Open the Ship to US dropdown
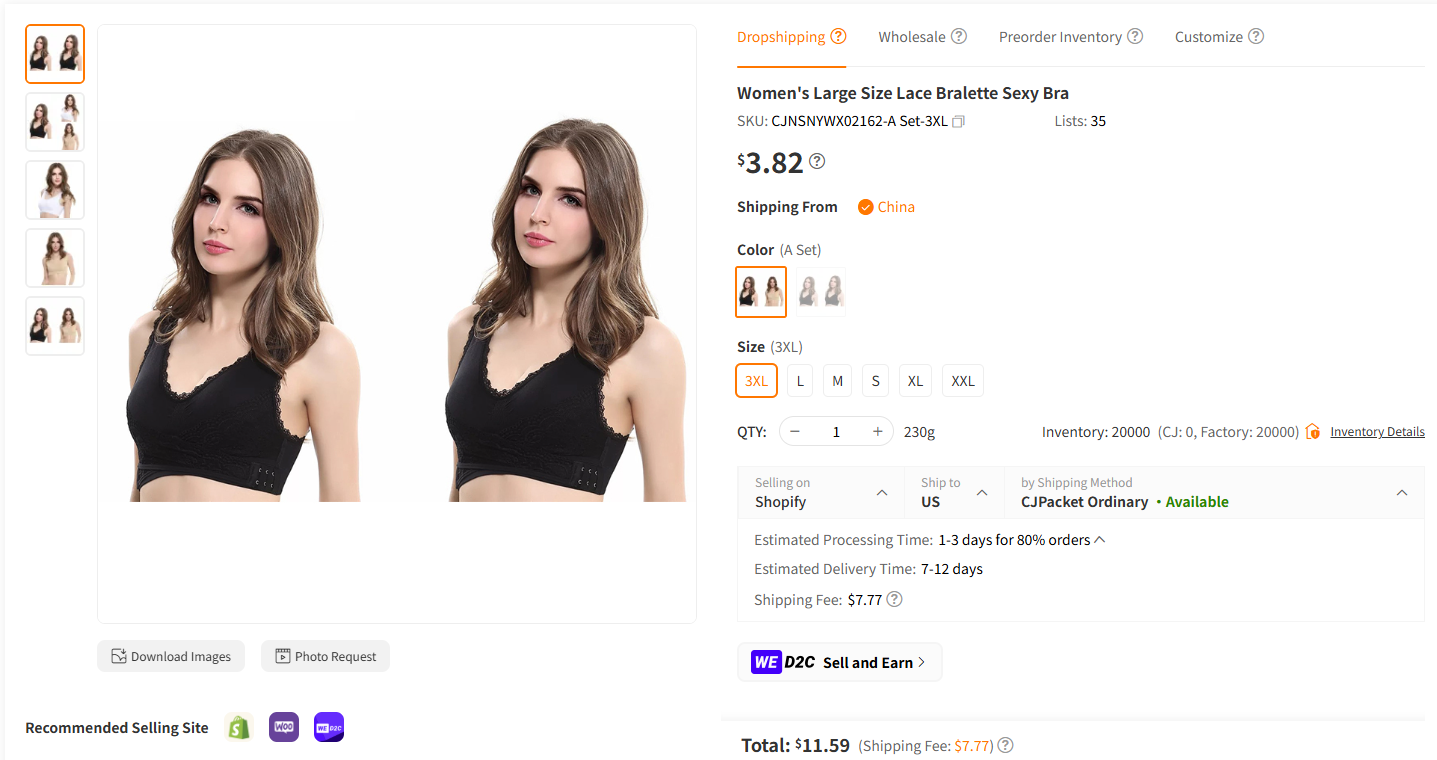Image resolution: width=1437 pixels, height=760 pixels. coord(982,492)
